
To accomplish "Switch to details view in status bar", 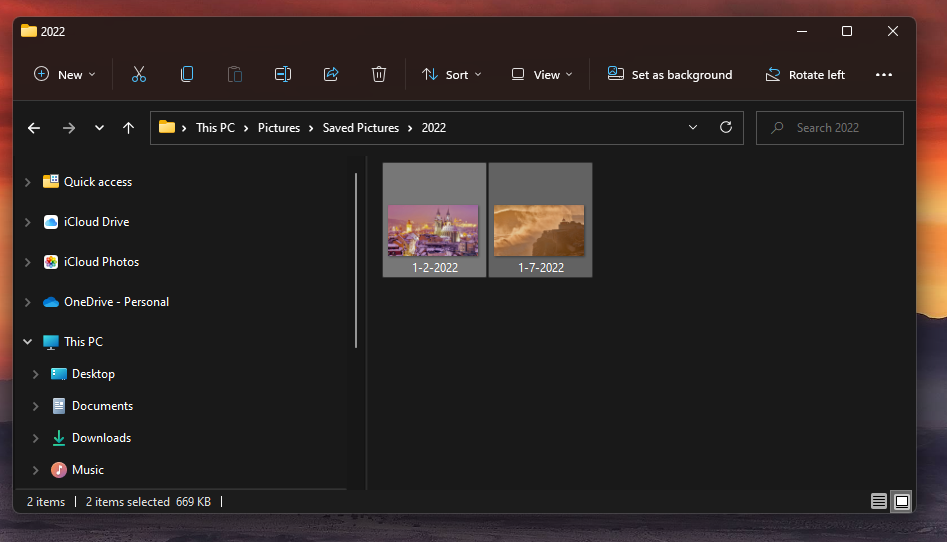I will coord(879,501).
